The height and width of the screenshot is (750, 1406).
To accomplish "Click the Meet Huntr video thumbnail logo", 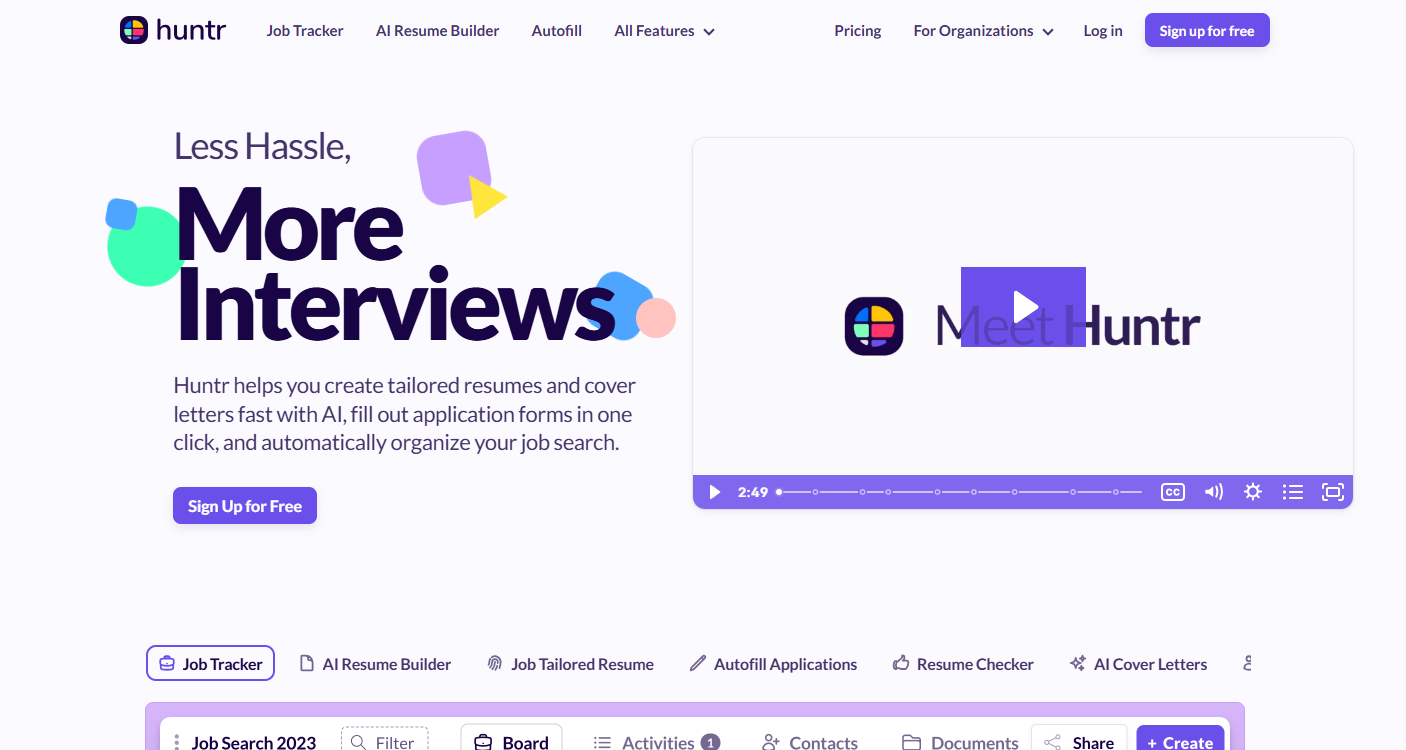I will [874, 326].
